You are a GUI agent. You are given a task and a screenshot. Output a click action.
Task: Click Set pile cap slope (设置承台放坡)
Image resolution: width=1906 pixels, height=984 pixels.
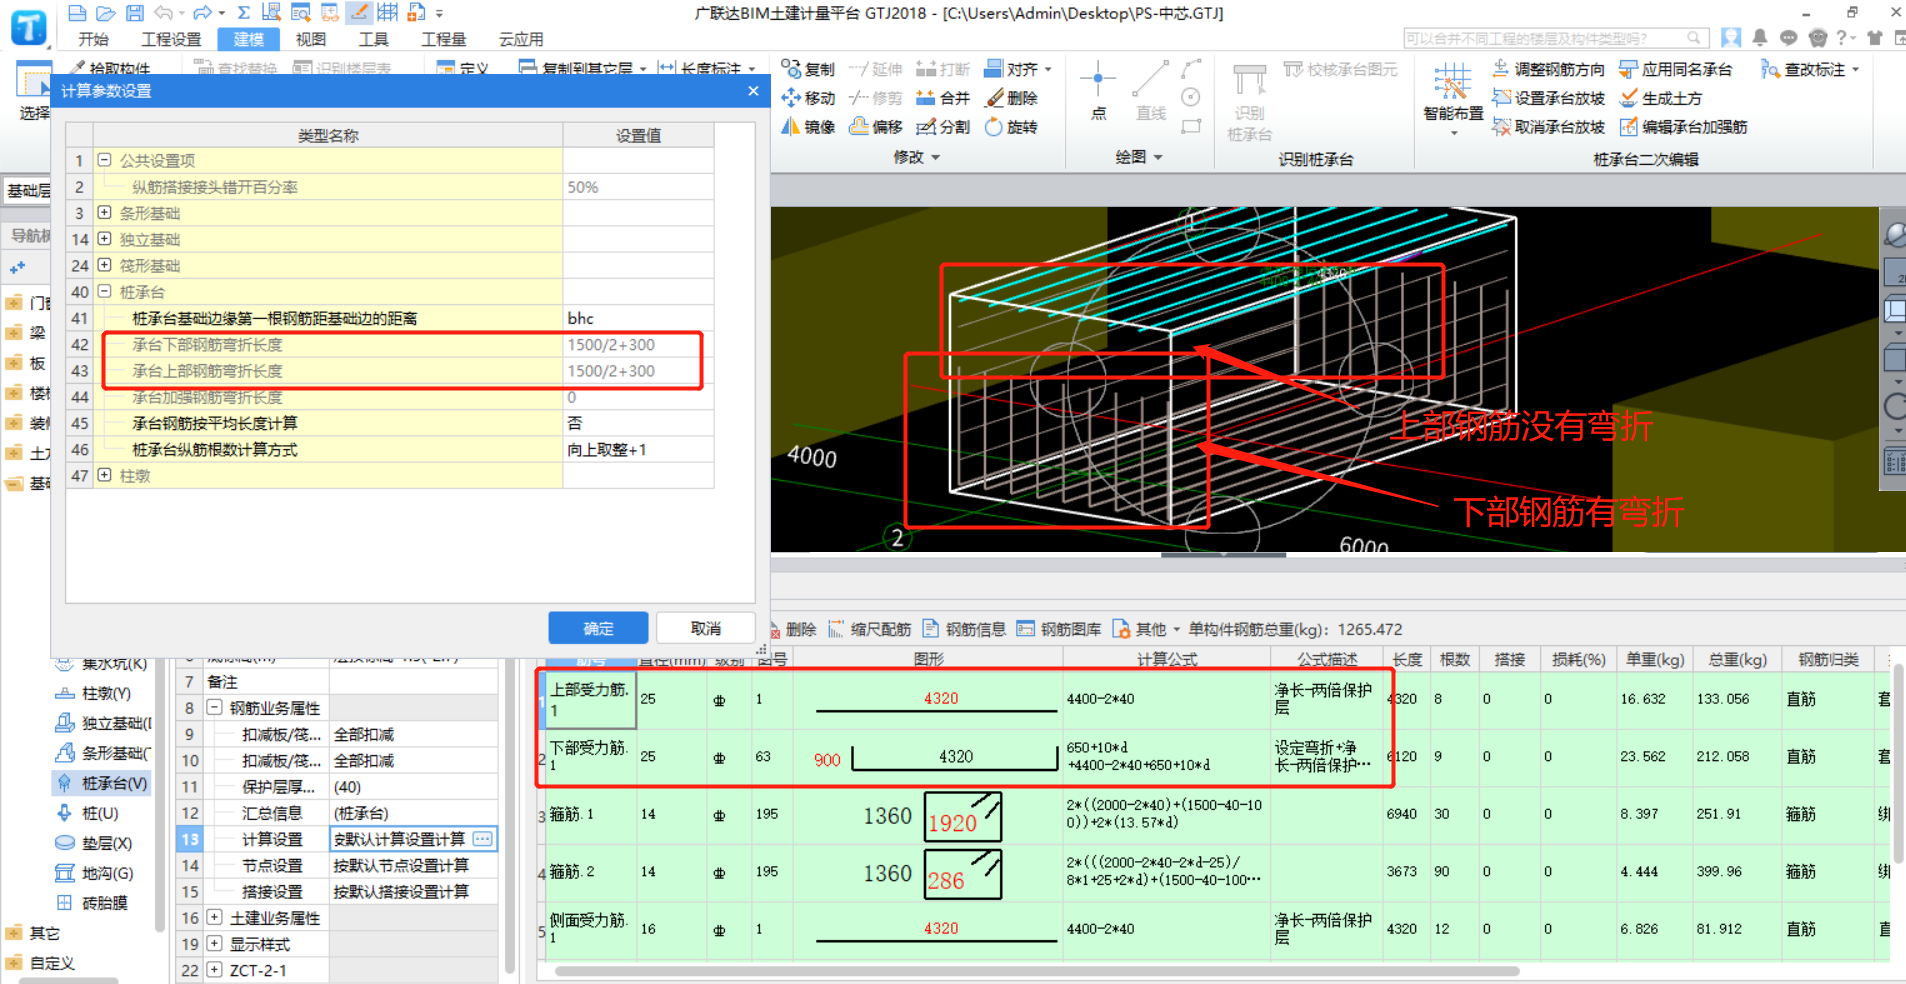click(1548, 98)
